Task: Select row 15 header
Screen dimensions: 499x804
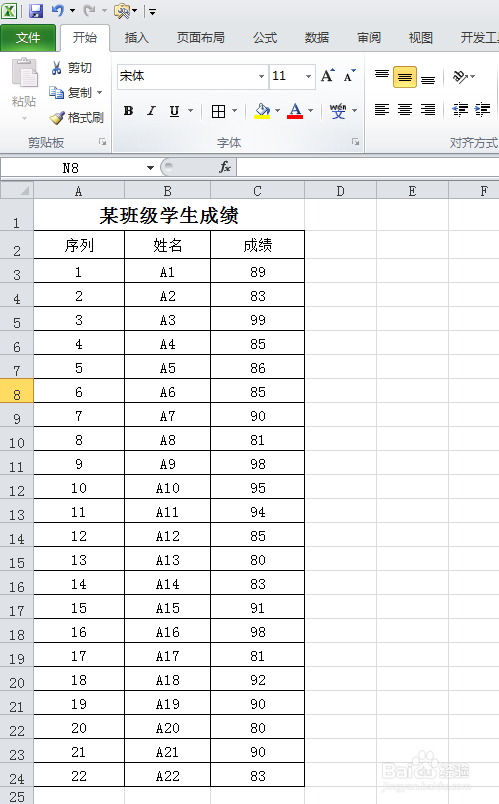Action: click(17, 560)
